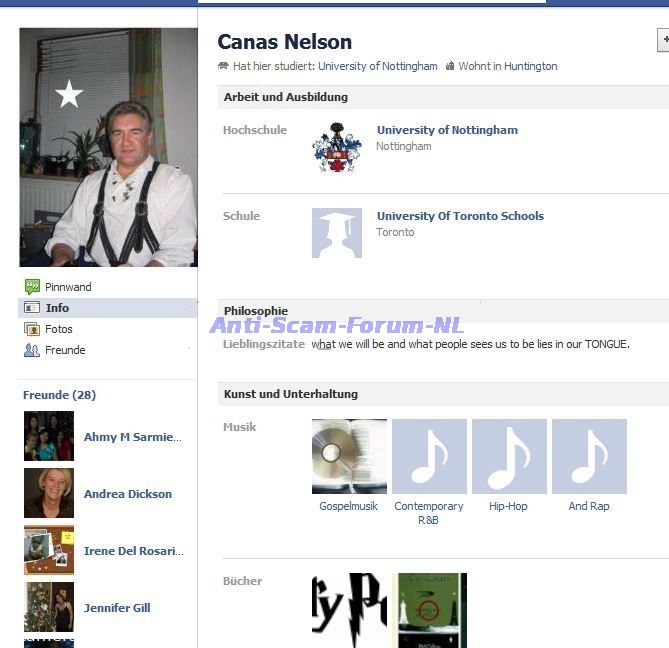Click the add button beside the profile name
This screenshot has width=669, height=648.
(x=663, y=40)
